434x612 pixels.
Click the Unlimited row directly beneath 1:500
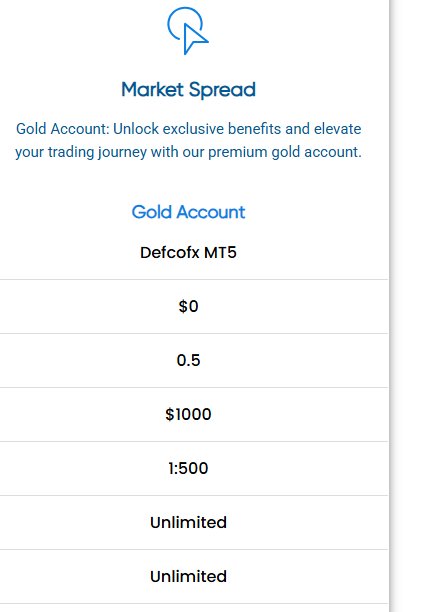tap(189, 523)
